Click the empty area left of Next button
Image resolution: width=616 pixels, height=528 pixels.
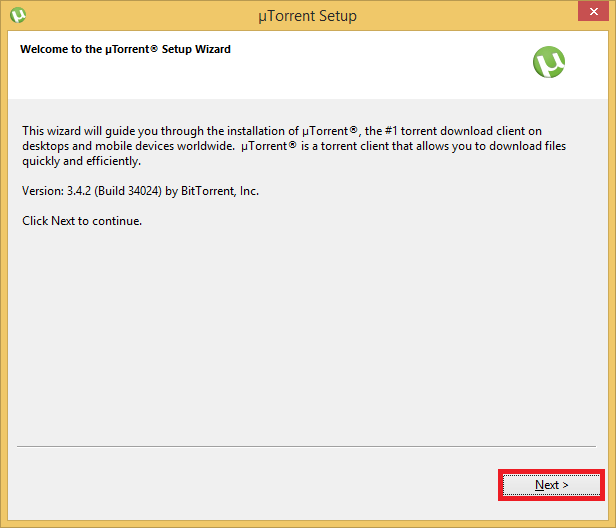pyautogui.click(x=250, y=485)
